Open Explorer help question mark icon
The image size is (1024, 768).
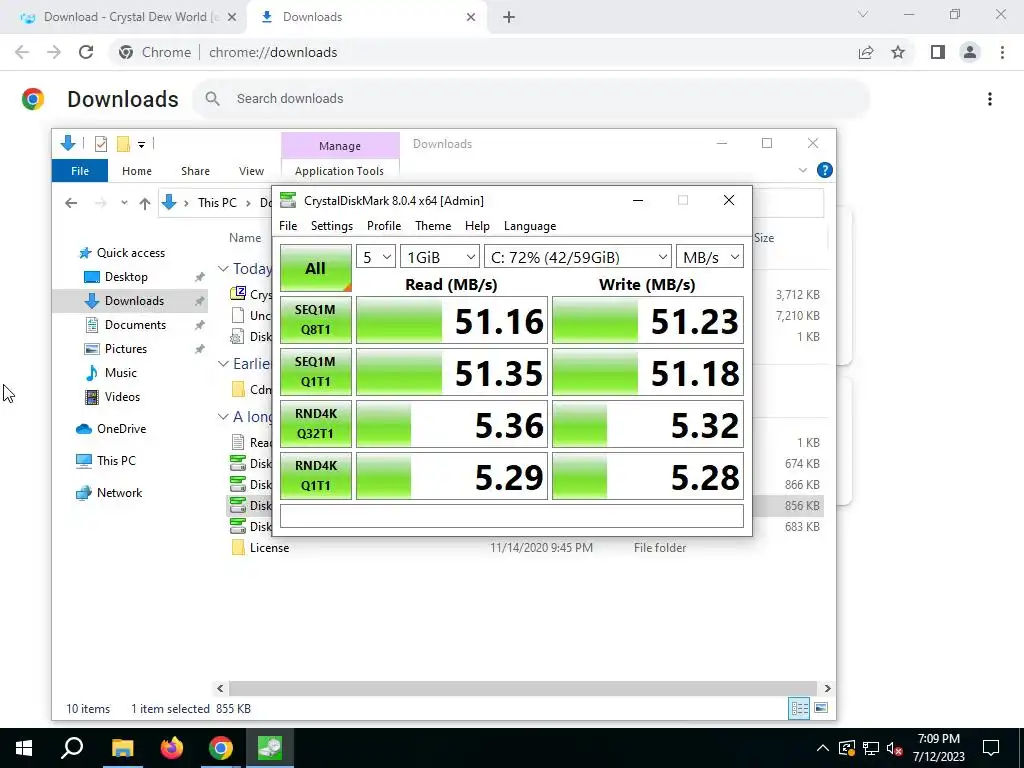point(825,170)
